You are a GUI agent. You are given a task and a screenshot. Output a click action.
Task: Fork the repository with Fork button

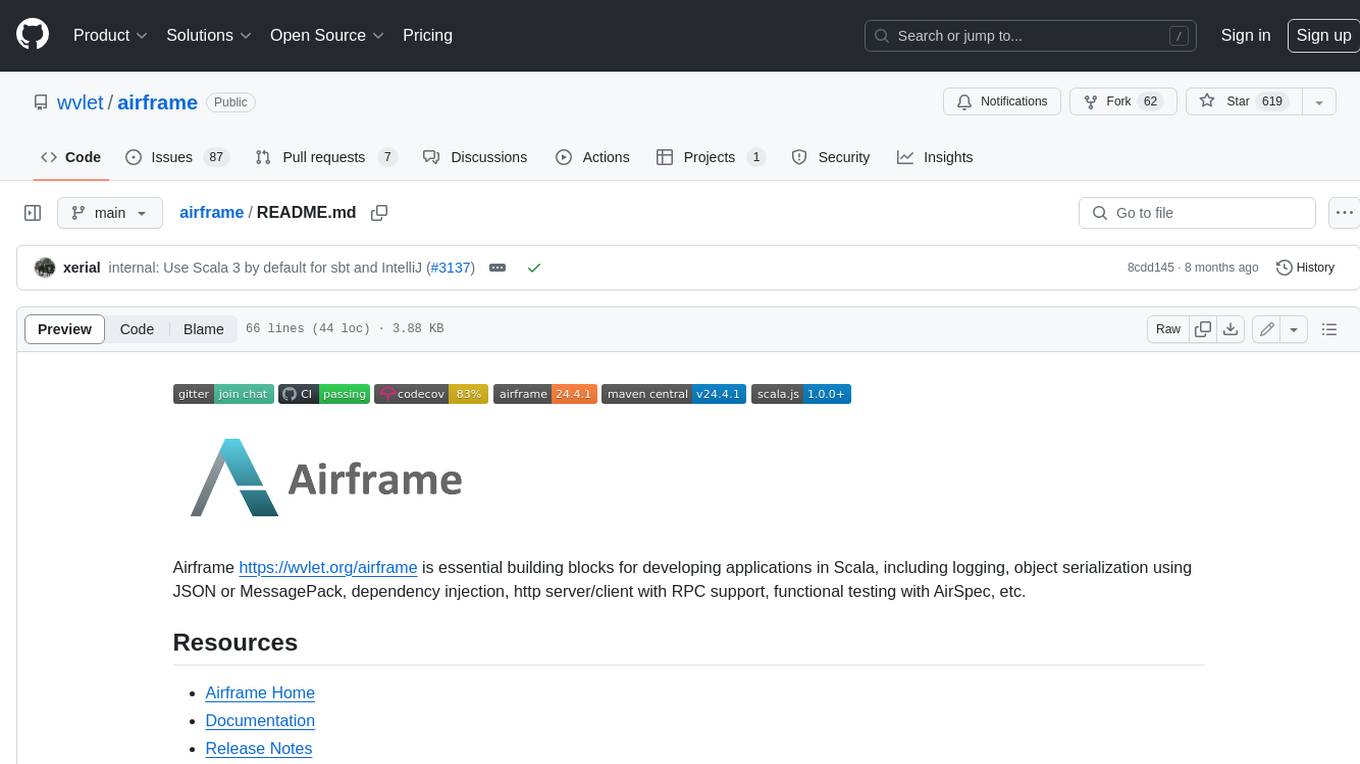pos(1123,101)
